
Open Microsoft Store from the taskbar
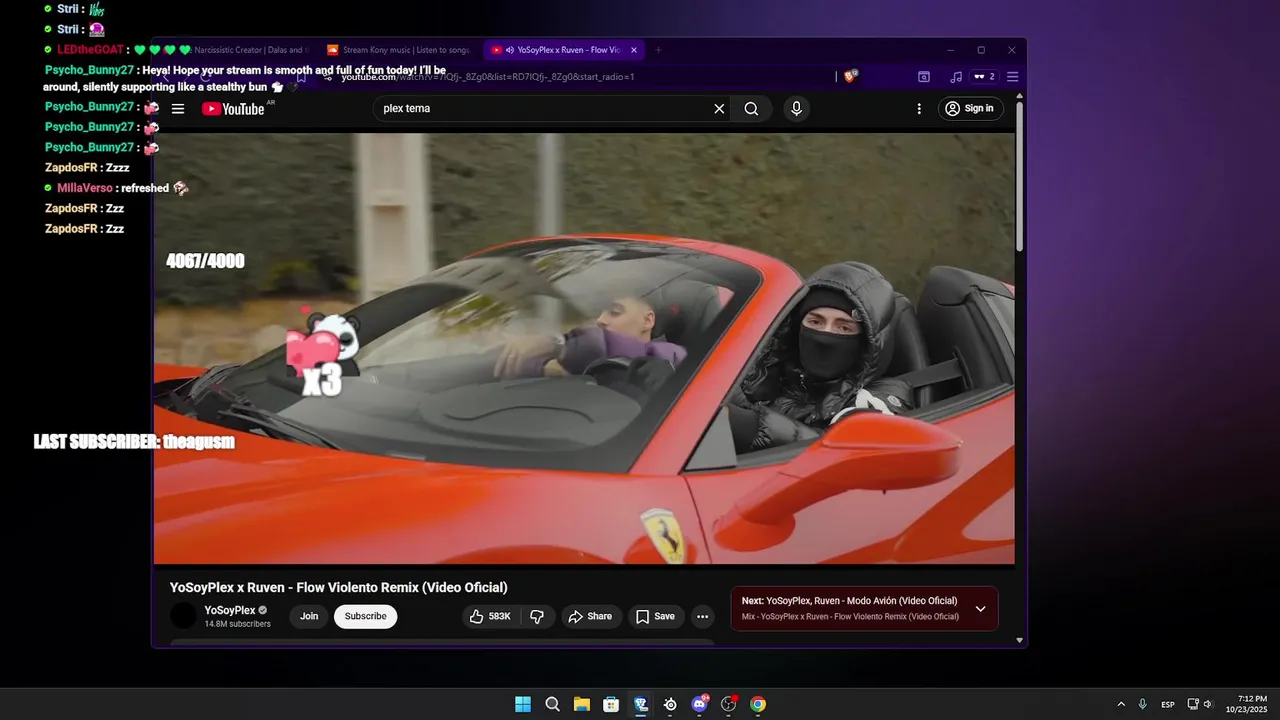(611, 705)
